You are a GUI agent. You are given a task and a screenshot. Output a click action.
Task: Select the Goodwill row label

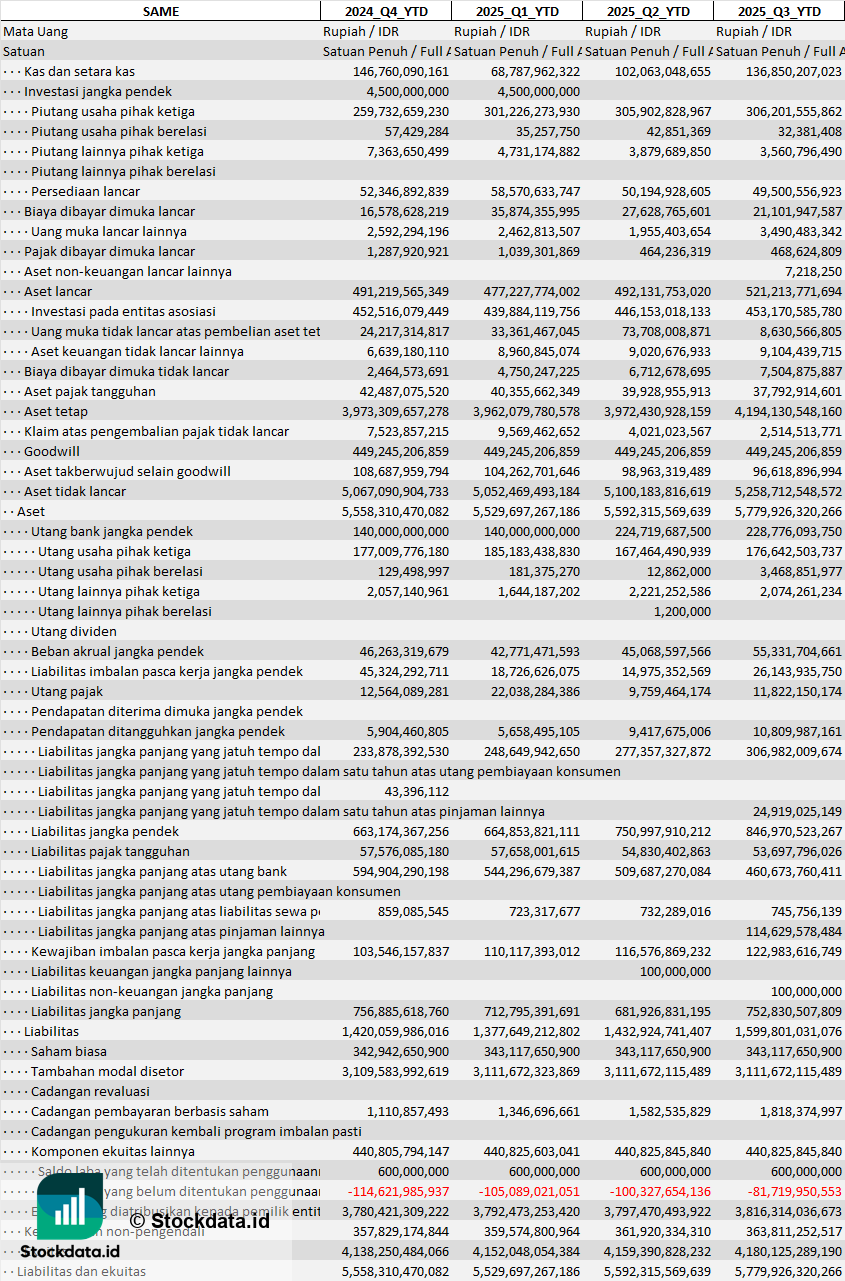[x=52, y=451]
